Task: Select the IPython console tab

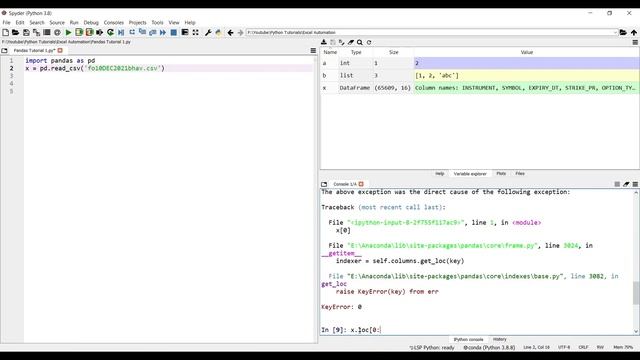Action: point(468,339)
